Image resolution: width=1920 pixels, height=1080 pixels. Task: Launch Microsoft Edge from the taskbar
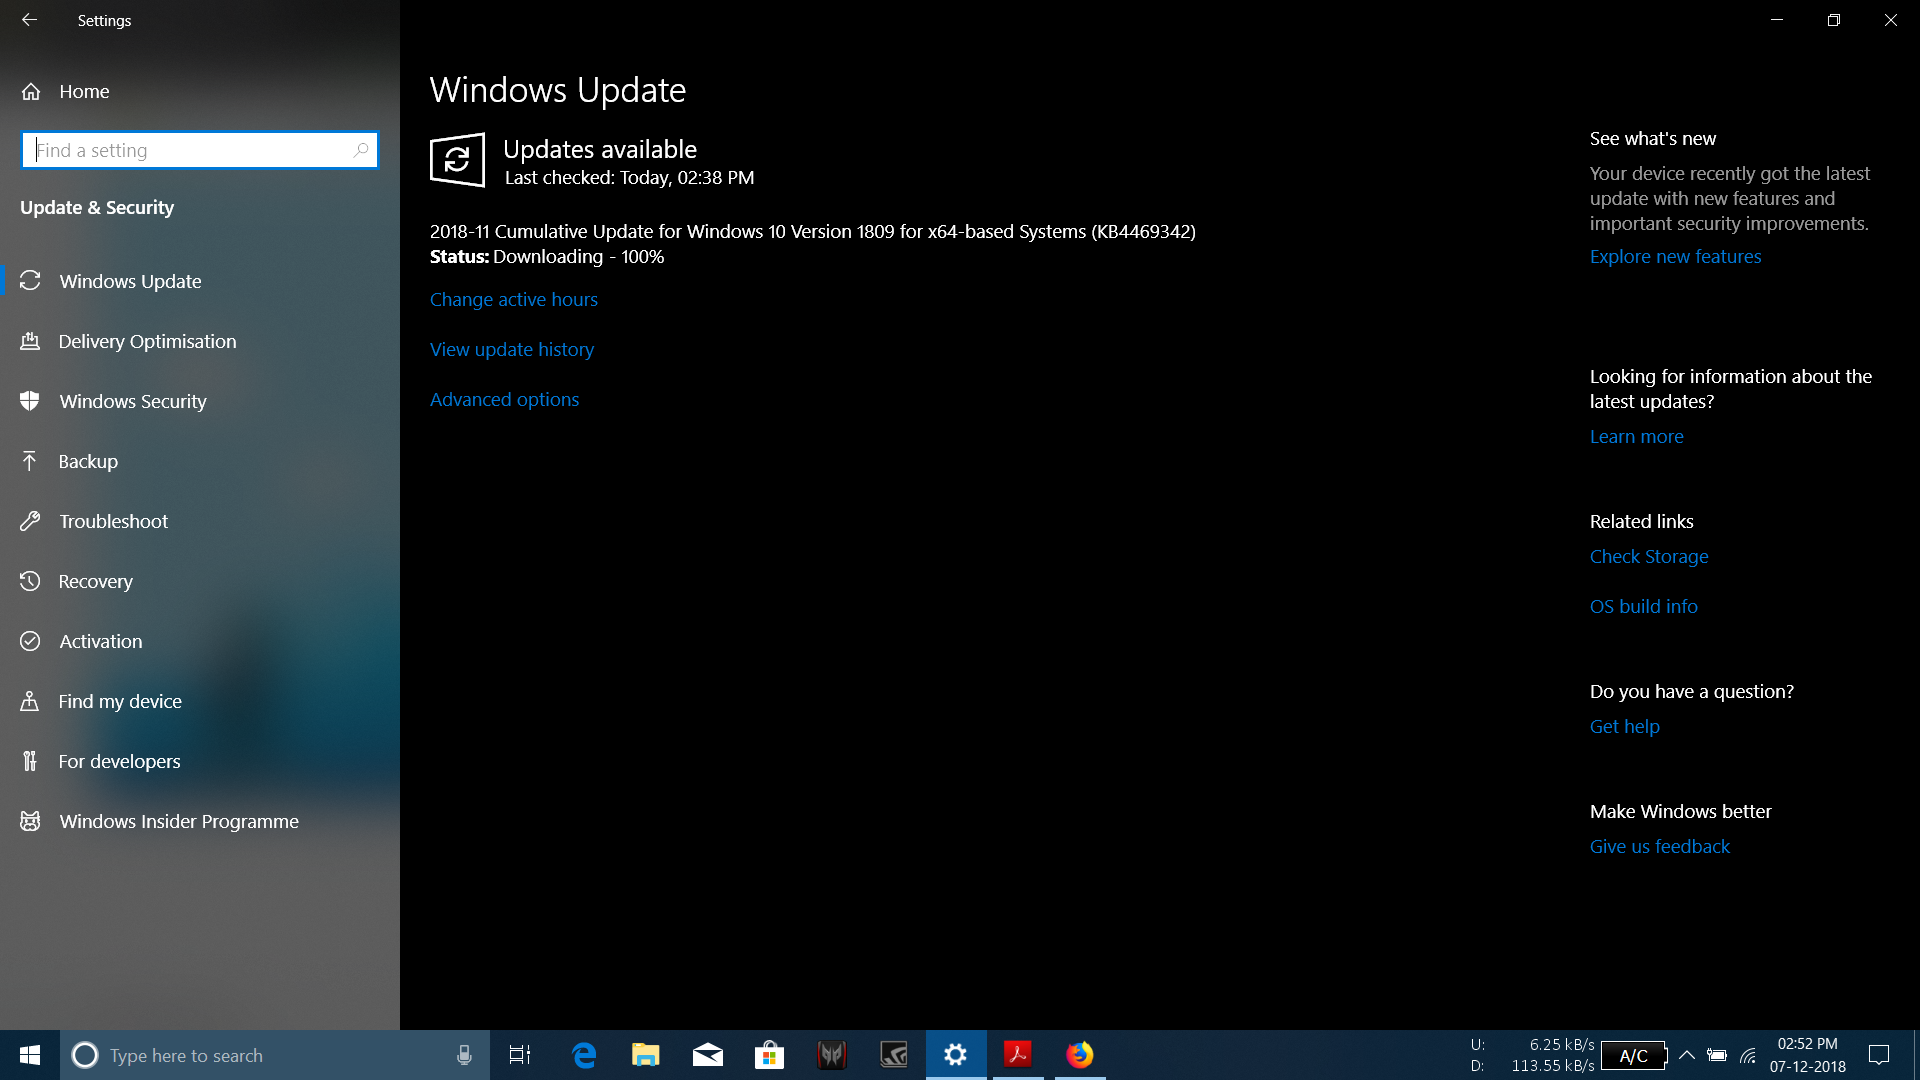(x=584, y=1055)
